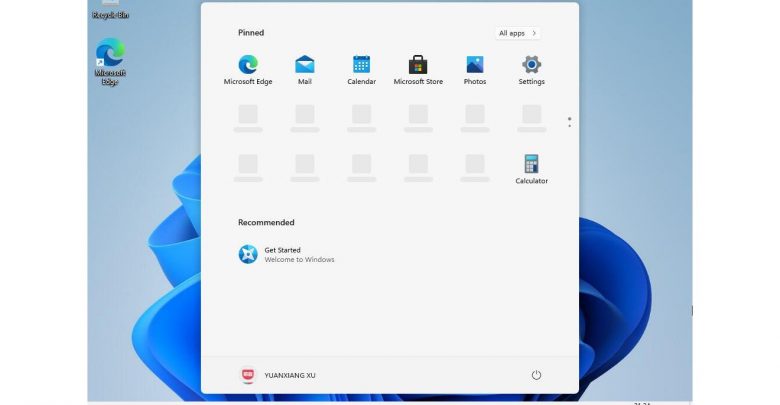Click the pinned apps page dots
The image size is (780, 405).
pyautogui.click(x=569, y=121)
